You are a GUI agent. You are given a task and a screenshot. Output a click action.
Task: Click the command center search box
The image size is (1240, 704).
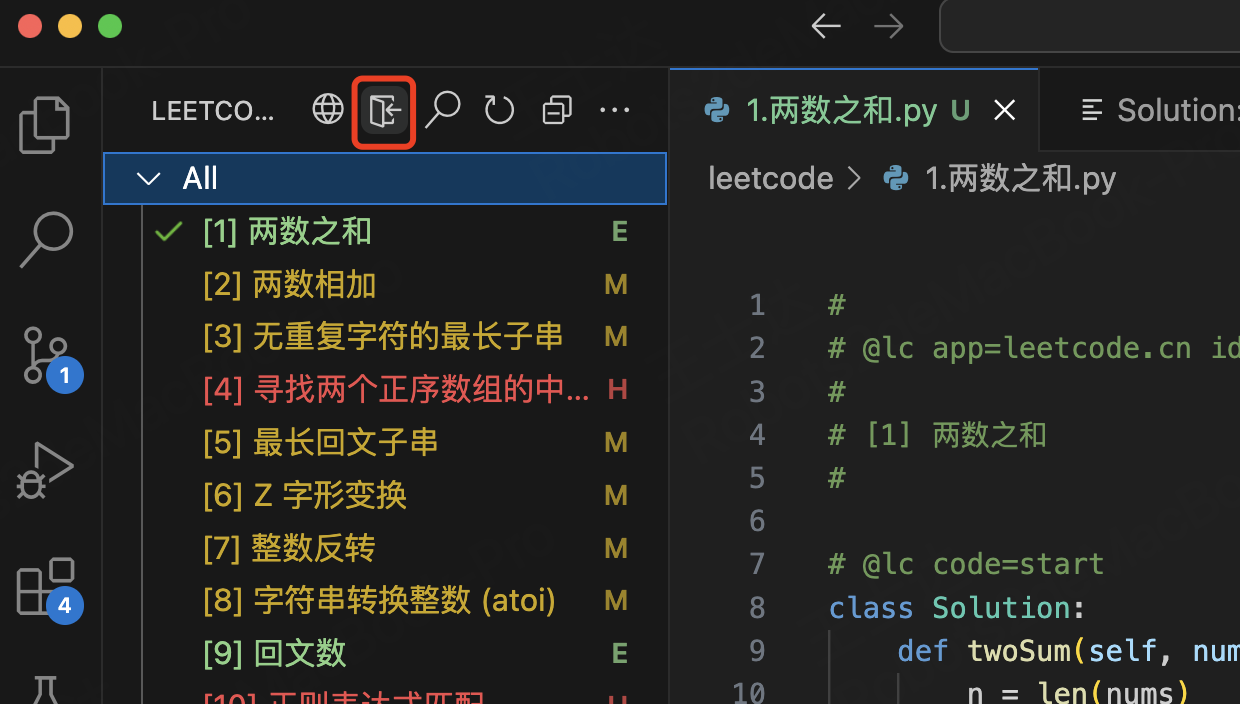1090,26
